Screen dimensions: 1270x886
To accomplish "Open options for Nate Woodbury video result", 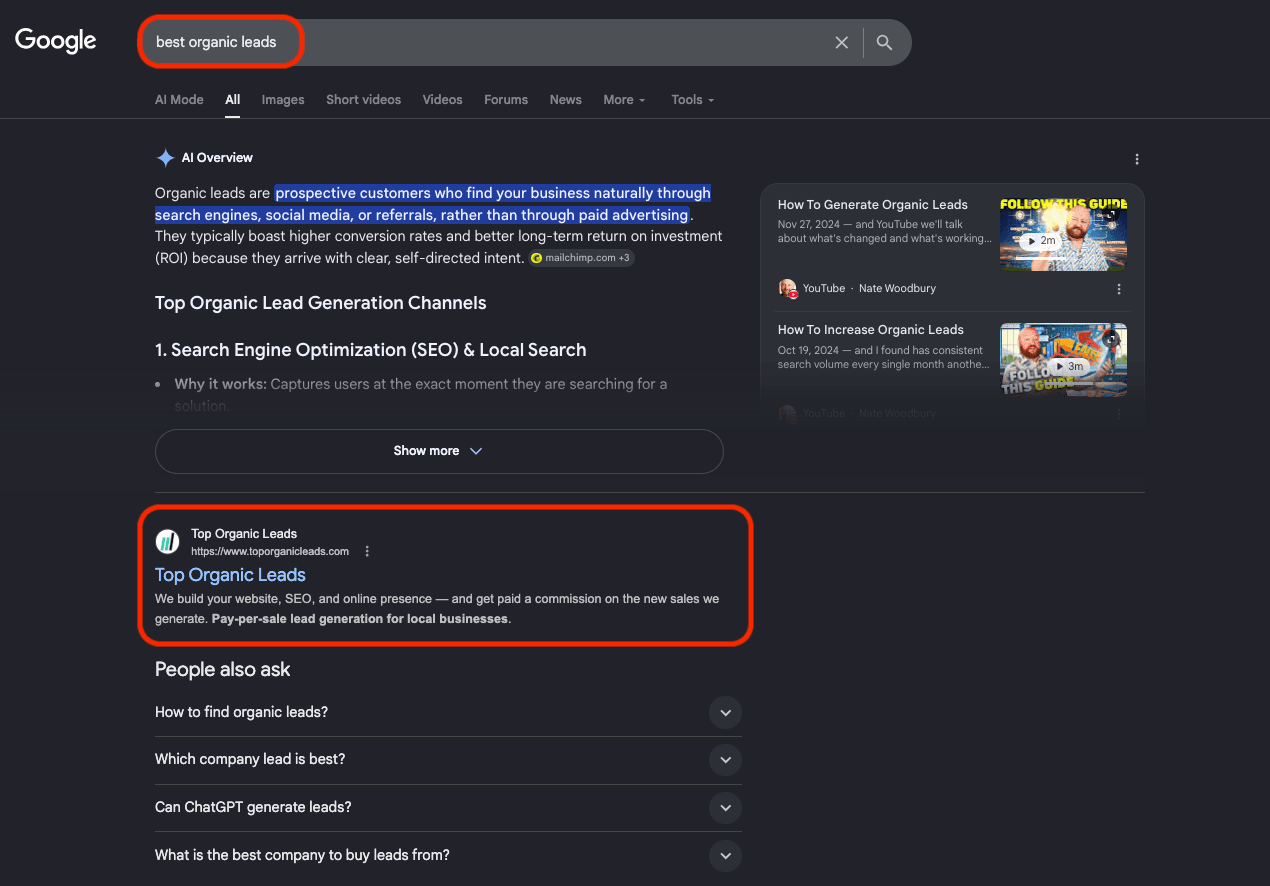I will tap(1119, 289).
